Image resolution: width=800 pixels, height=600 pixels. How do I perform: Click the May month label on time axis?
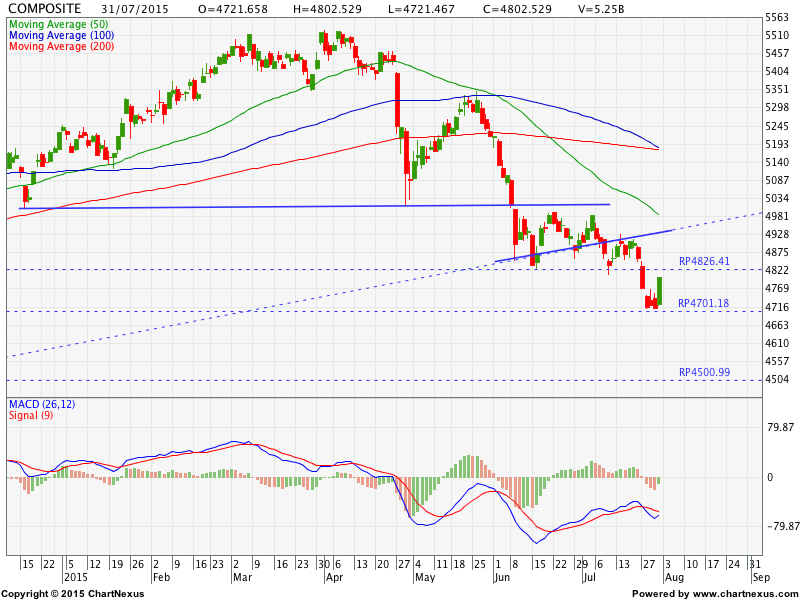pos(424,578)
